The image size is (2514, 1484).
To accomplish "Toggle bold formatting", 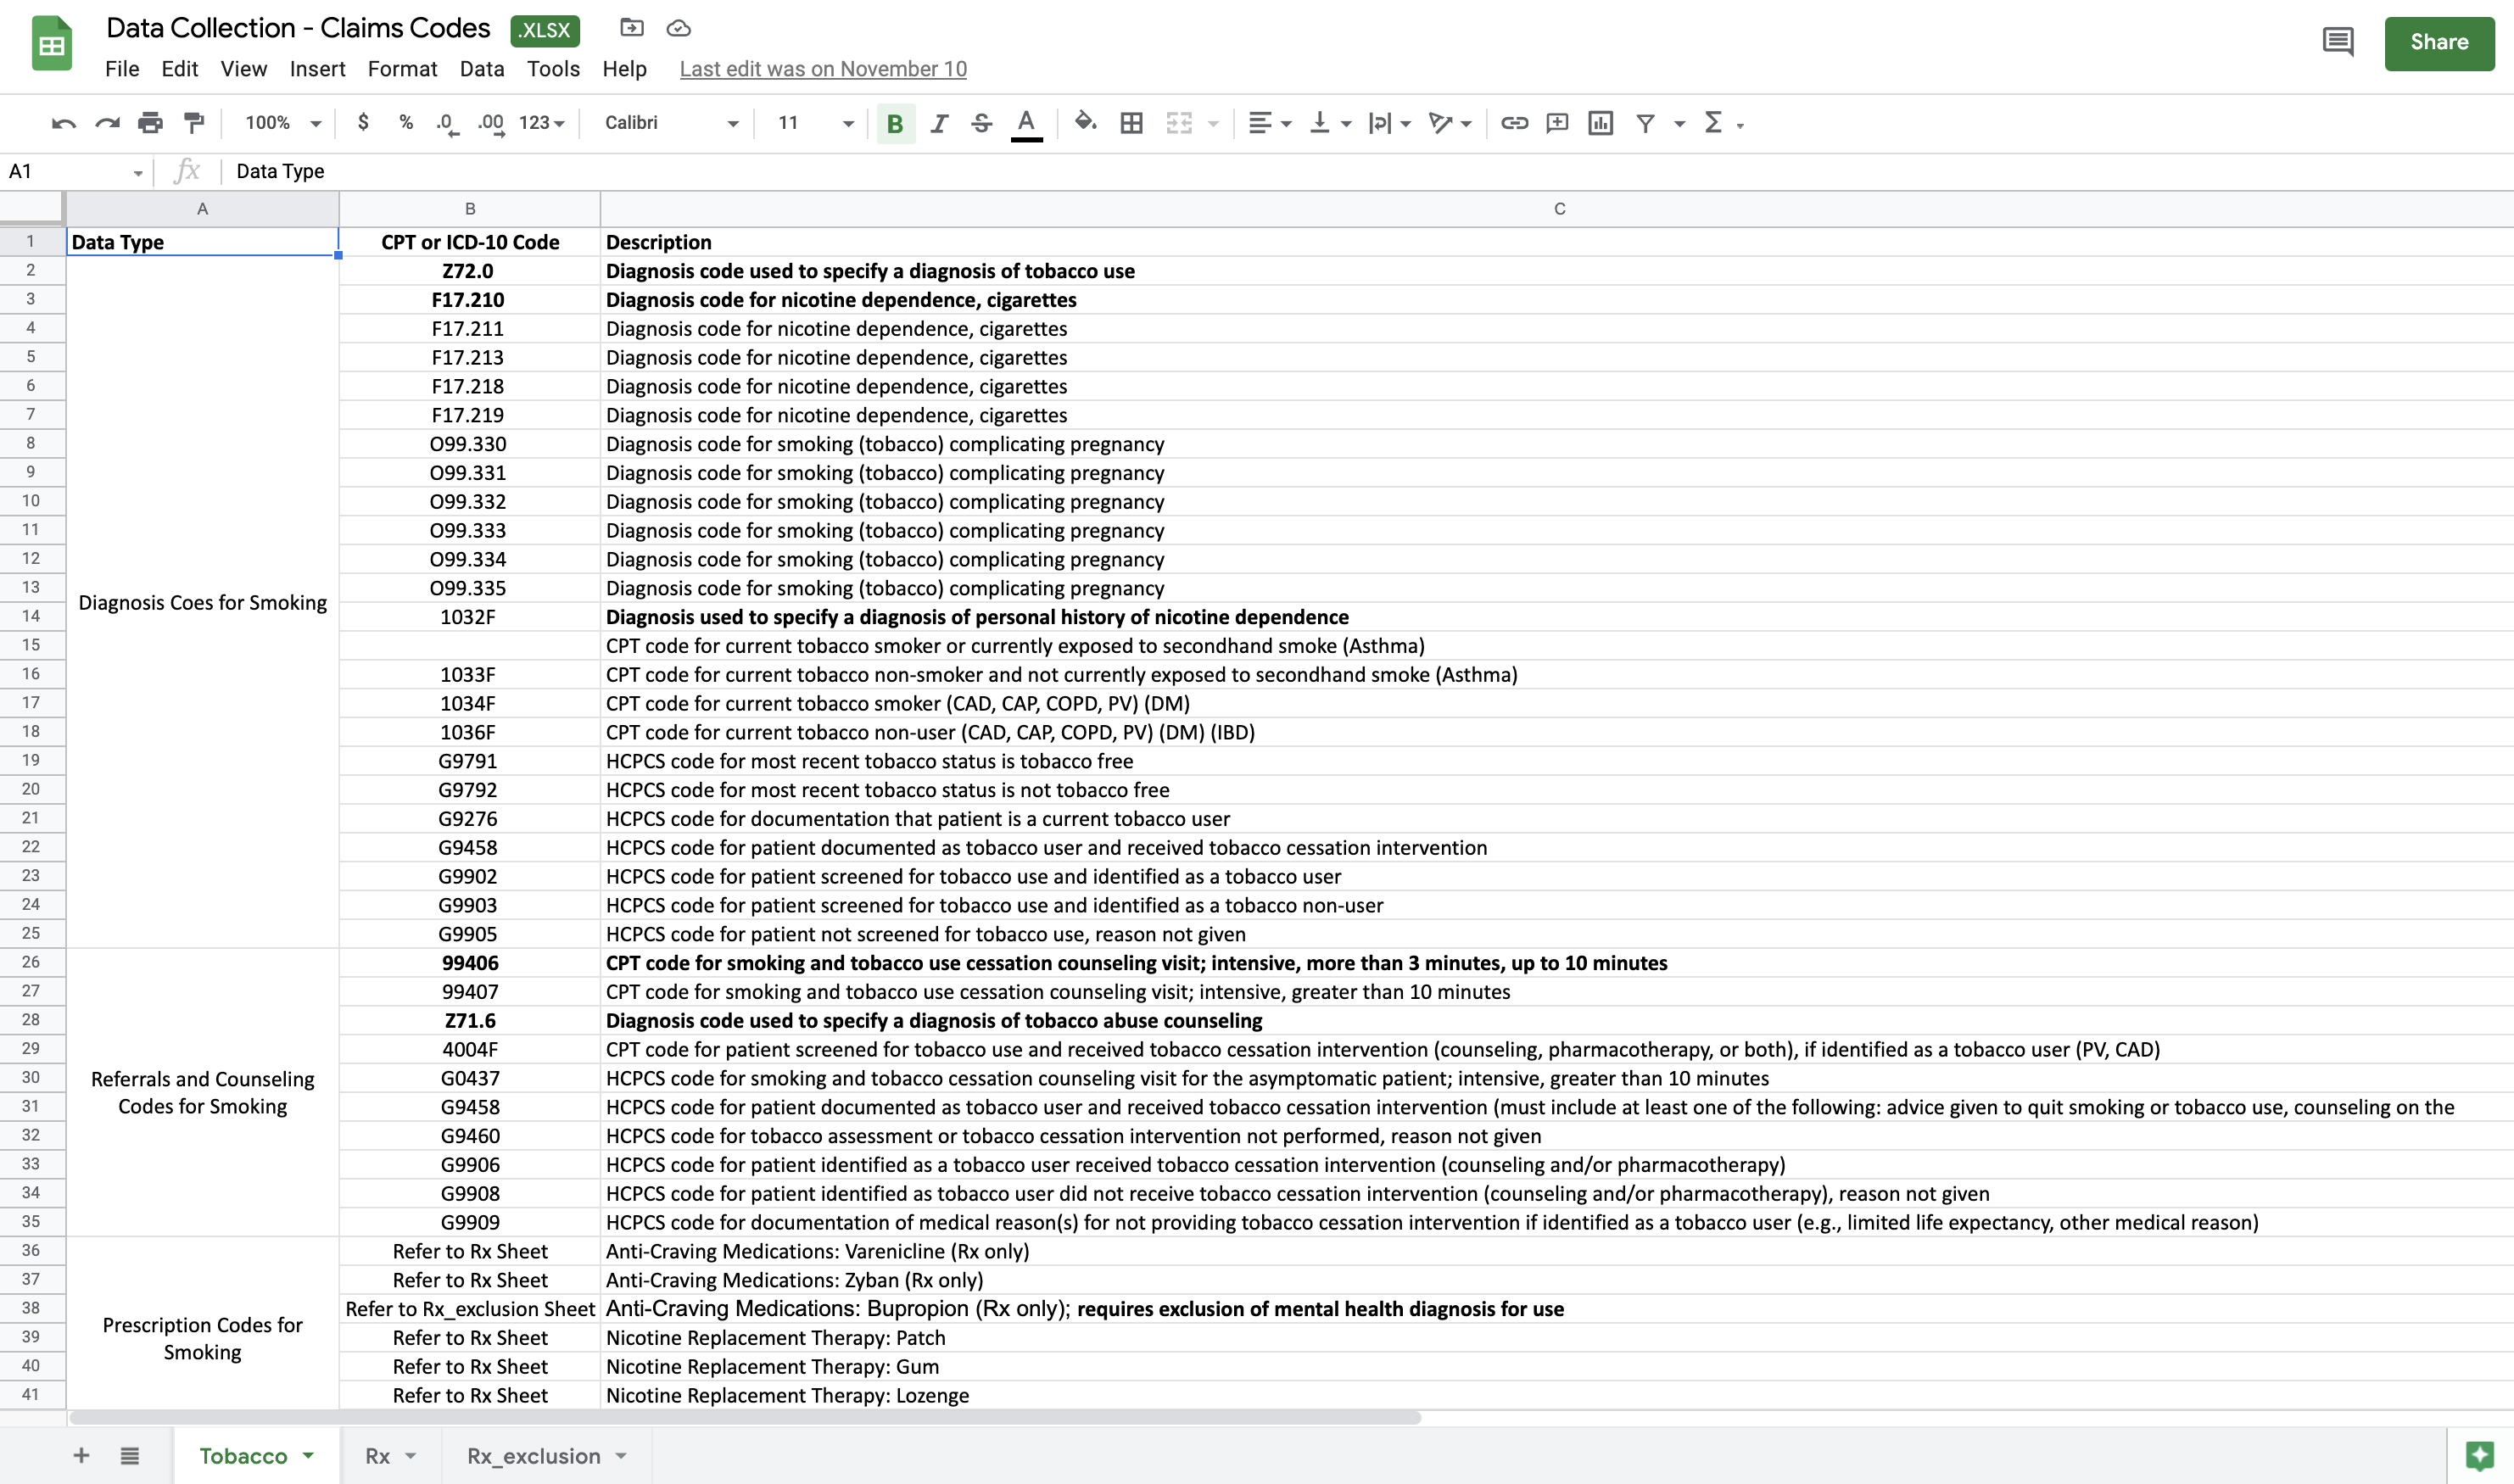I will click(x=895, y=123).
